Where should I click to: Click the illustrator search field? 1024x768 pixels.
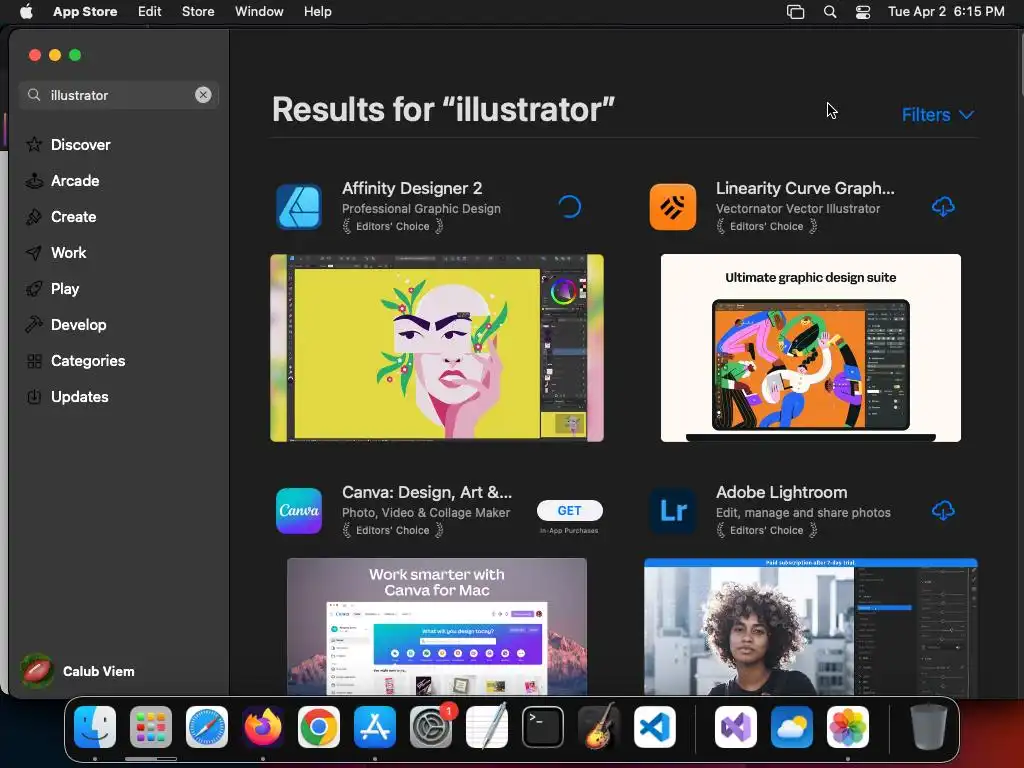tap(118, 95)
